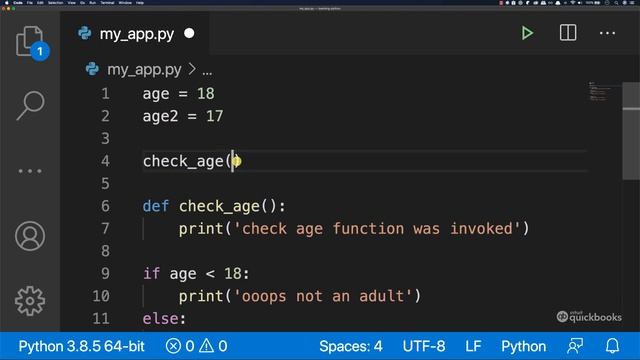The height and width of the screenshot is (360, 640).
Task: Click the warnings triangle in the status bar
Action: coord(207,346)
